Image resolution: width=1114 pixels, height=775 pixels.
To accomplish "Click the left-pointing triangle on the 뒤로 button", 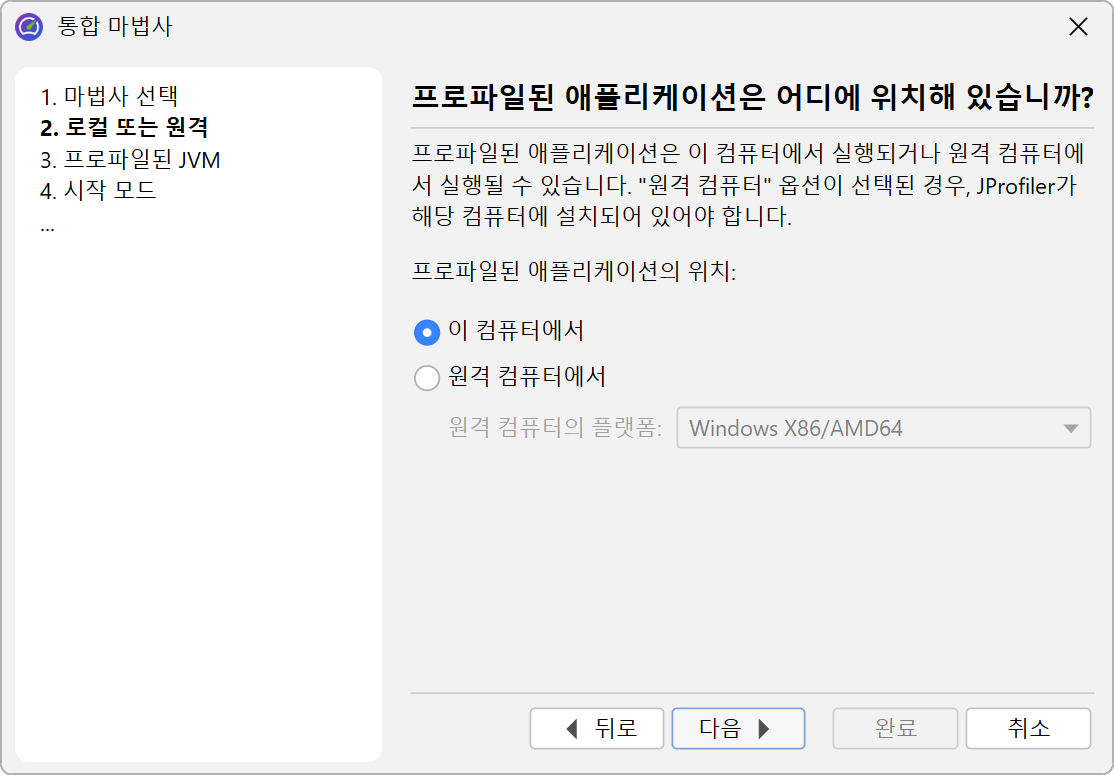I will click(x=571, y=729).
